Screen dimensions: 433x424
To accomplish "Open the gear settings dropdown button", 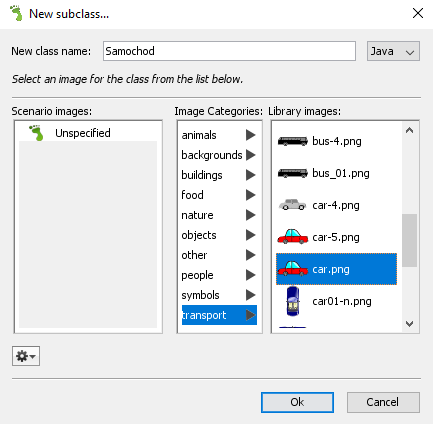I will click(x=26, y=356).
